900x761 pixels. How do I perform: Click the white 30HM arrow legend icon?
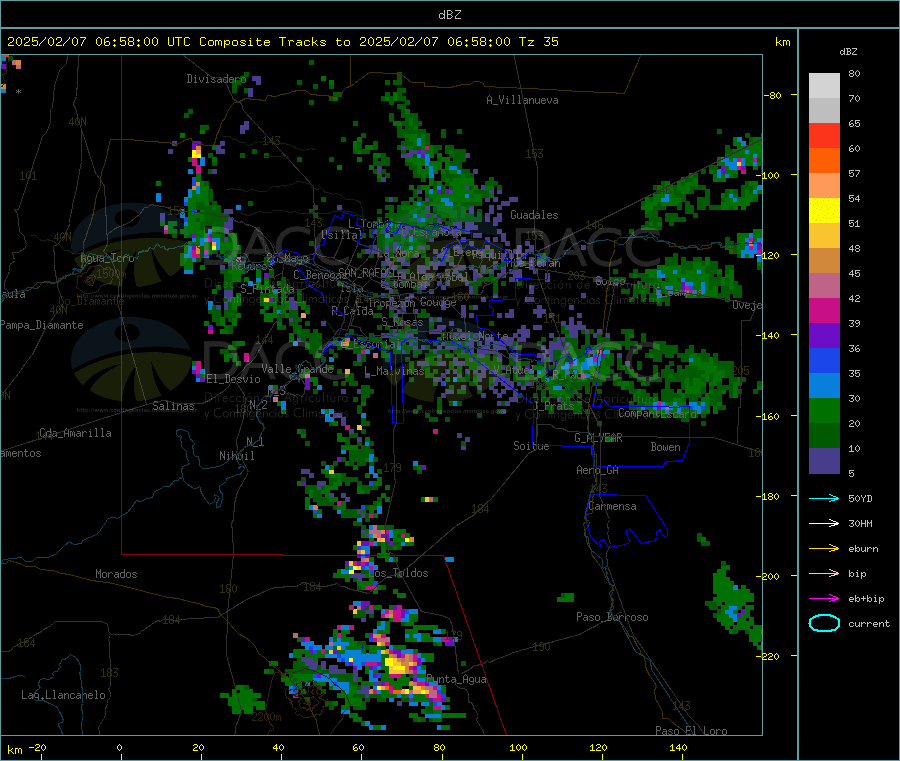tap(824, 523)
